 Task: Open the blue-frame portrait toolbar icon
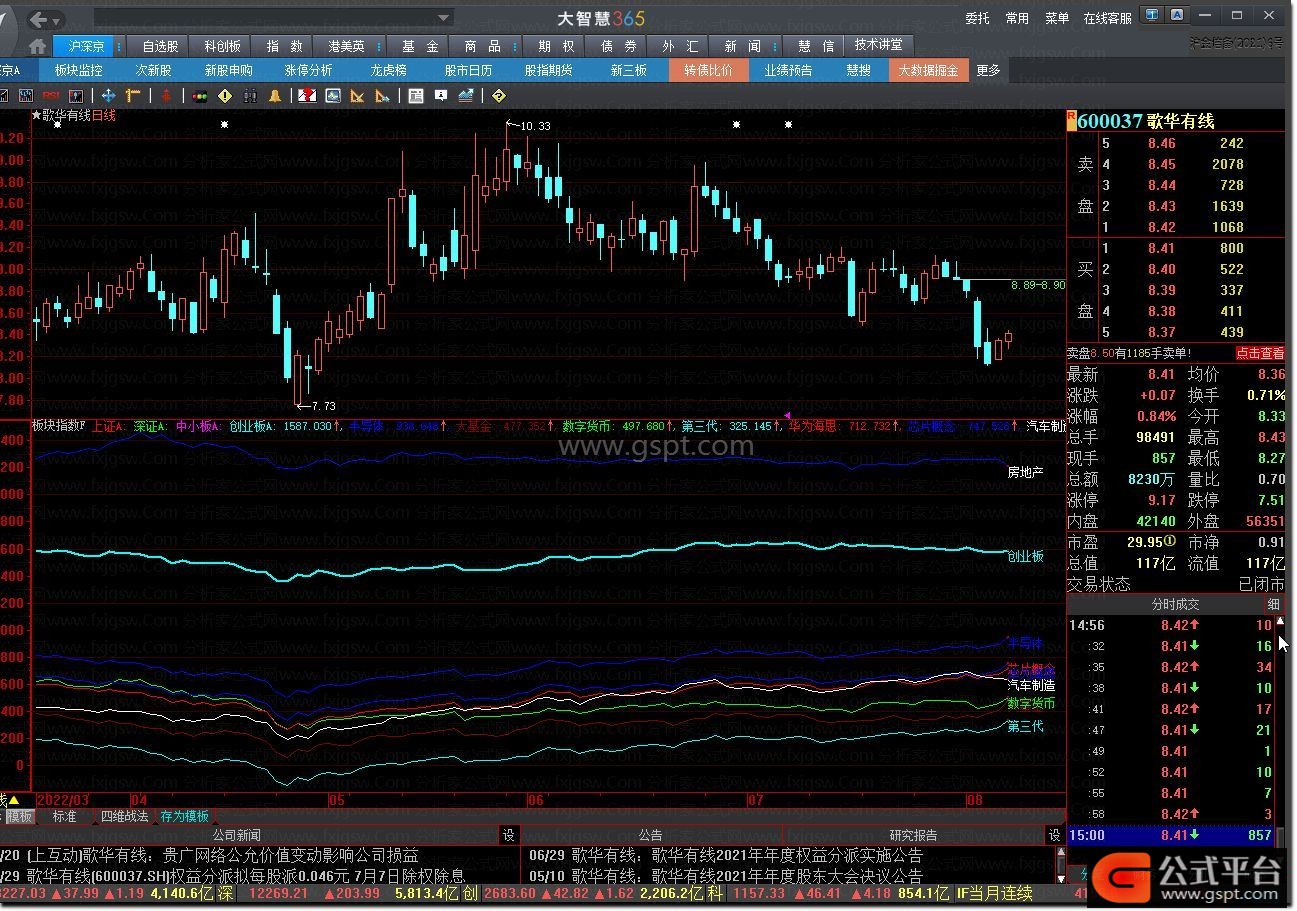click(x=75, y=96)
